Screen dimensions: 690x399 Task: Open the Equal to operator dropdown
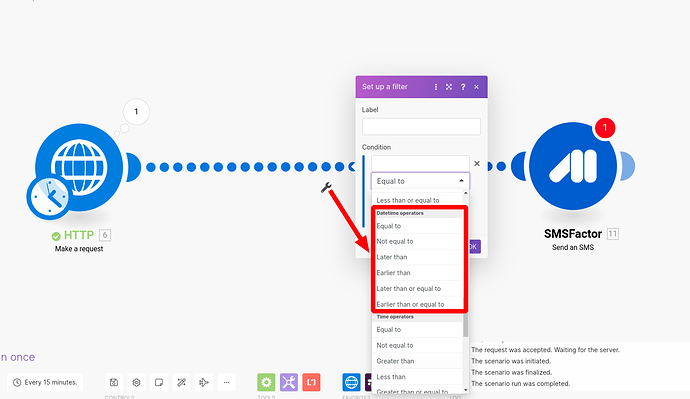click(420, 181)
